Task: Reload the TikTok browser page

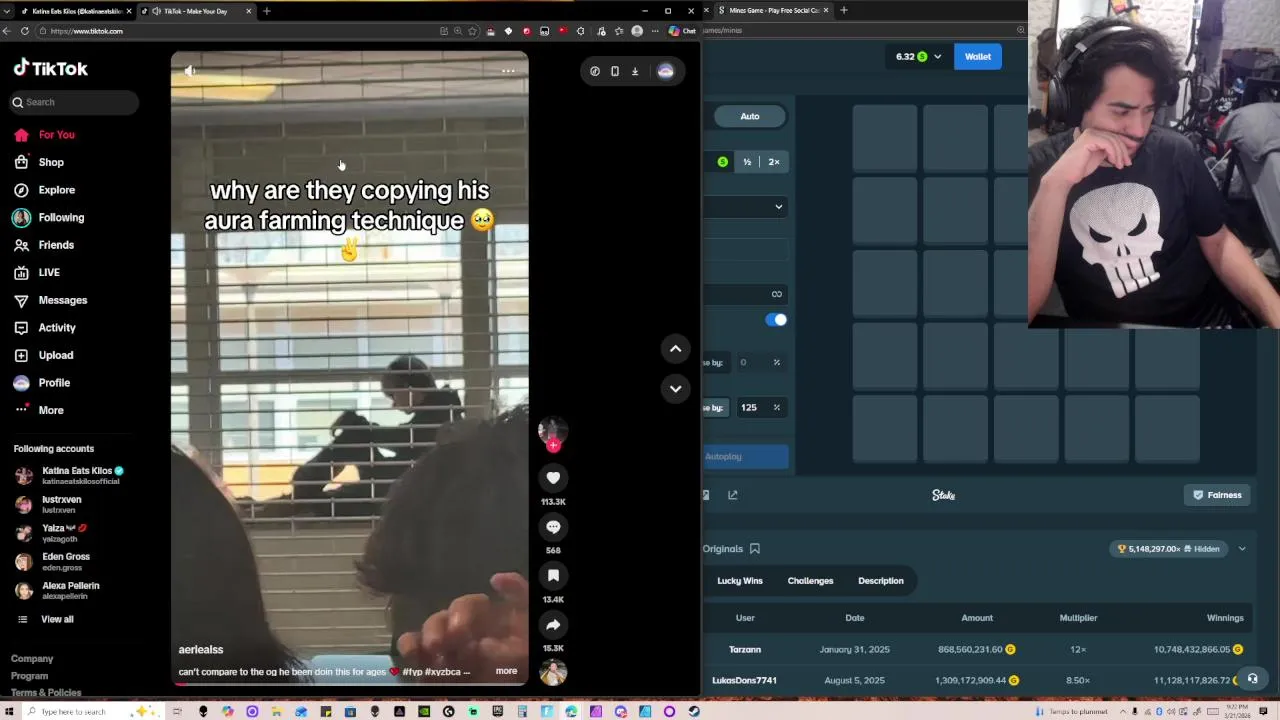Action: click(x=25, y=31)
